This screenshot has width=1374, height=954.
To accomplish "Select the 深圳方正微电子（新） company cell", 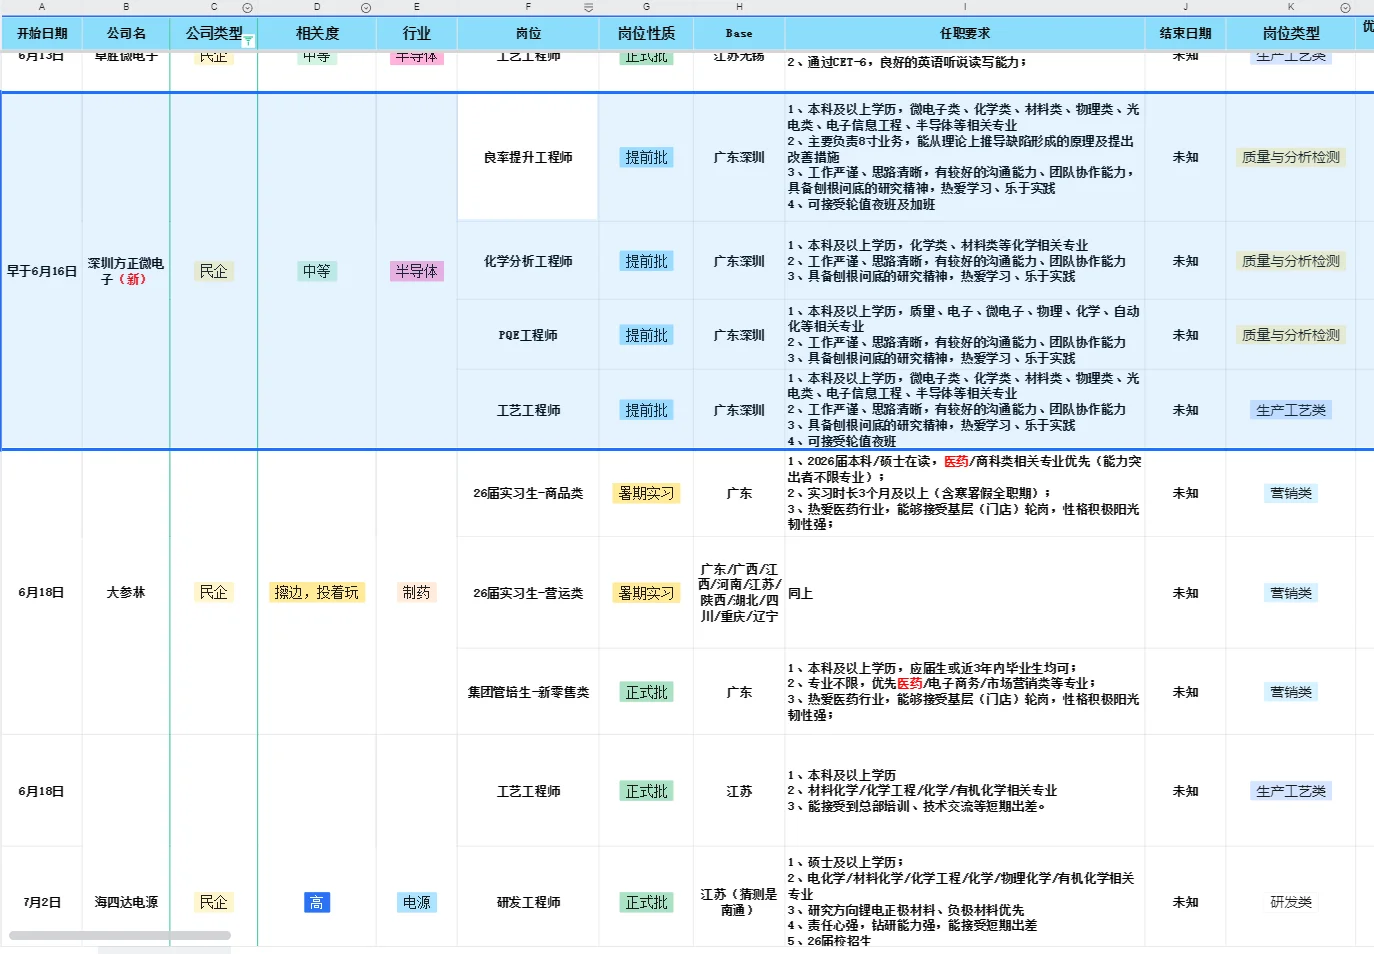I will click(126, 271).
